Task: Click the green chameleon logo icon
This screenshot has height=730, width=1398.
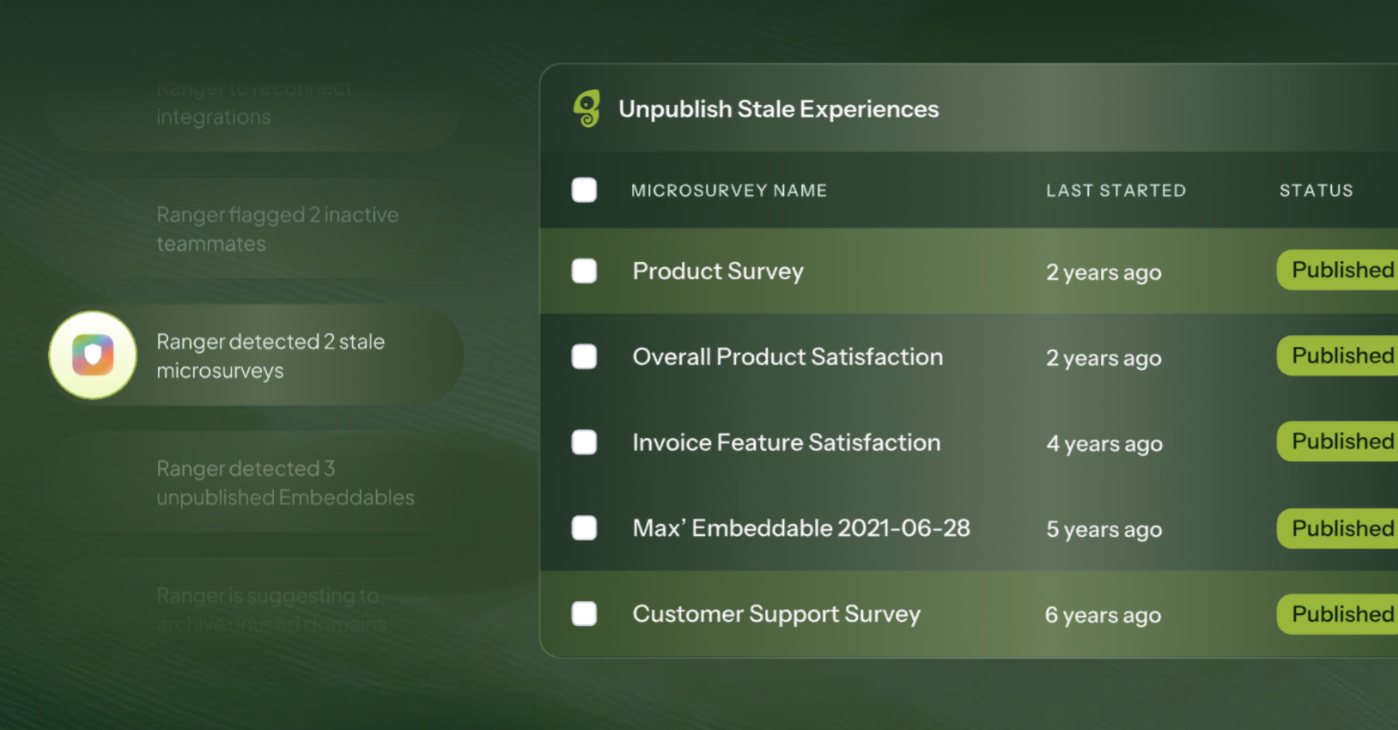Action: pos(587,109)
